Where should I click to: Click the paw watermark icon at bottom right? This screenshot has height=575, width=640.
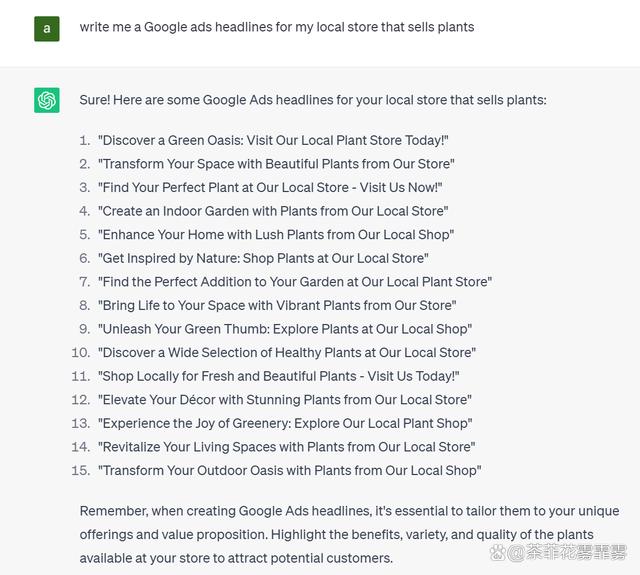(x=497, y=553)
